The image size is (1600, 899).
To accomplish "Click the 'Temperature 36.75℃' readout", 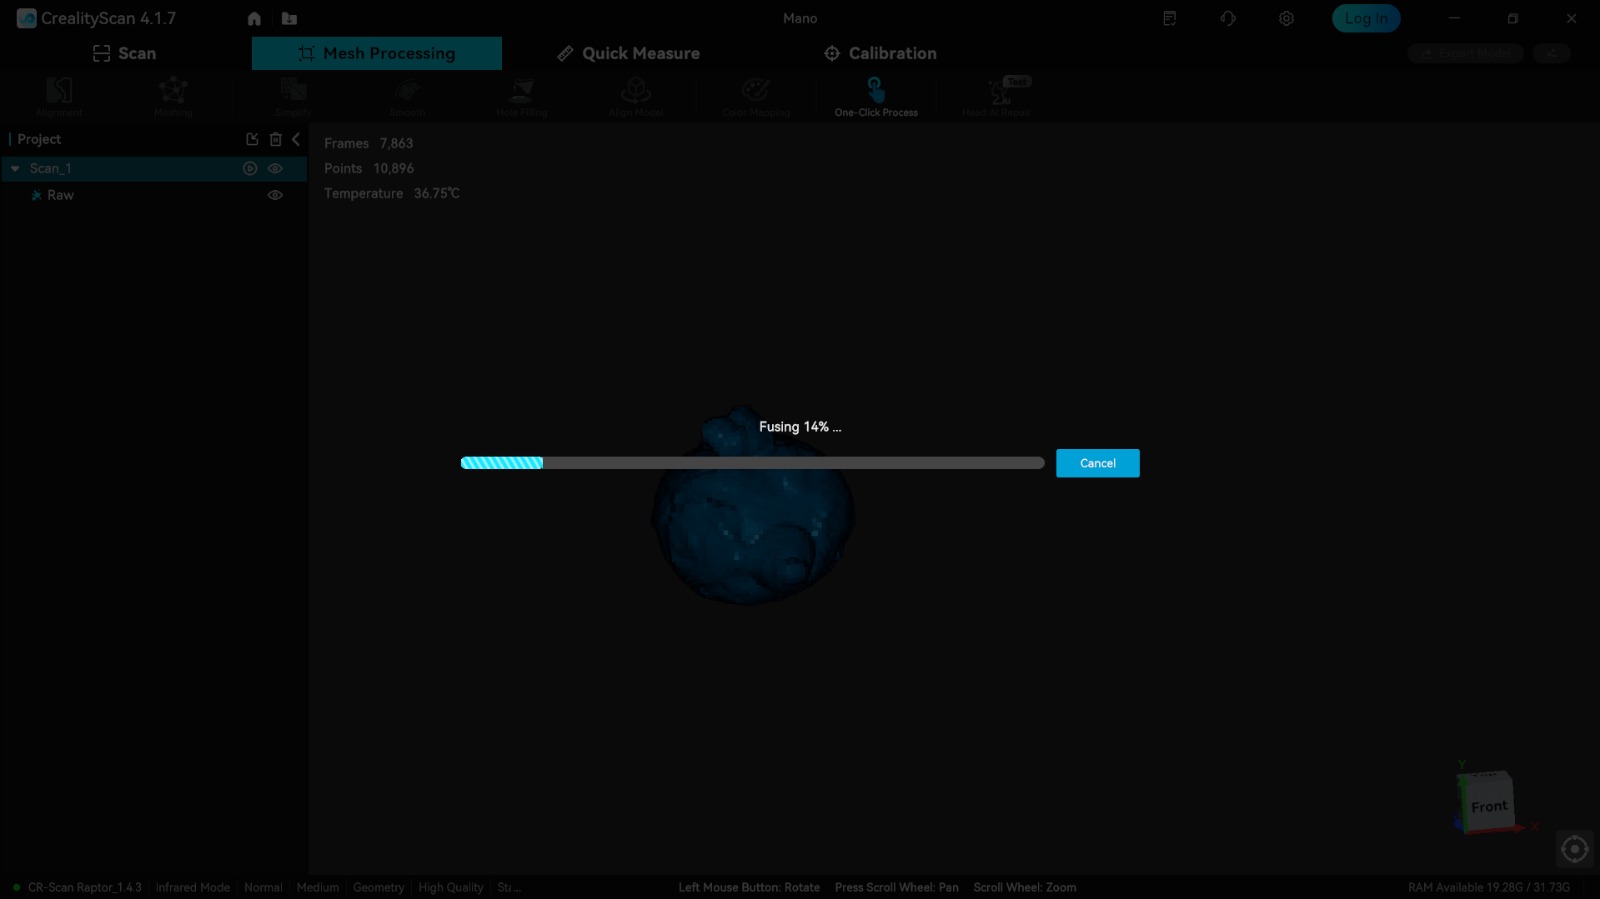I will click(392, 193).
